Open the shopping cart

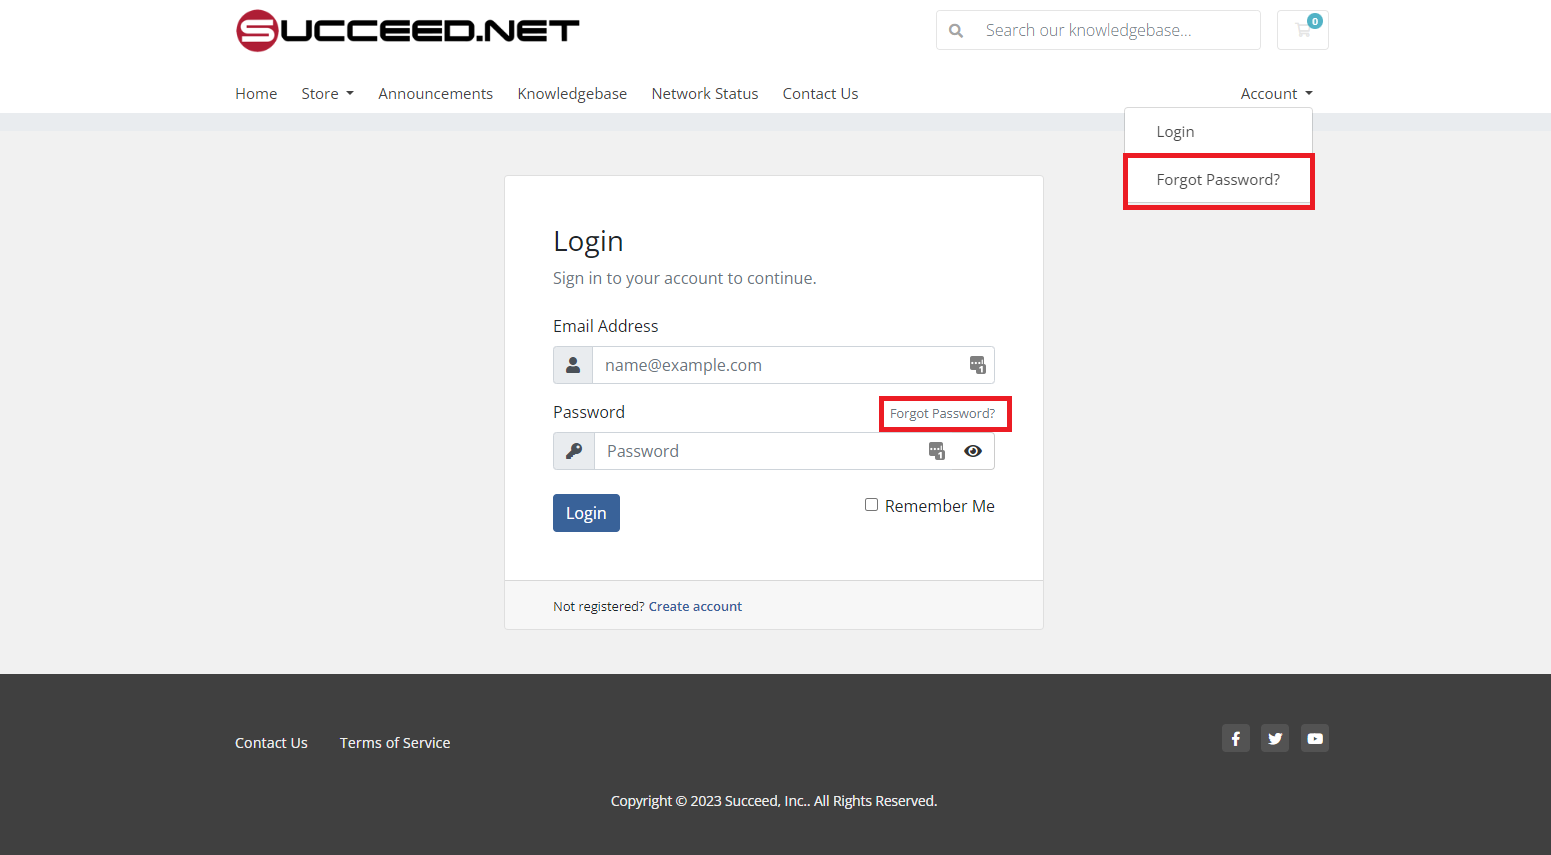point(1302,30)
